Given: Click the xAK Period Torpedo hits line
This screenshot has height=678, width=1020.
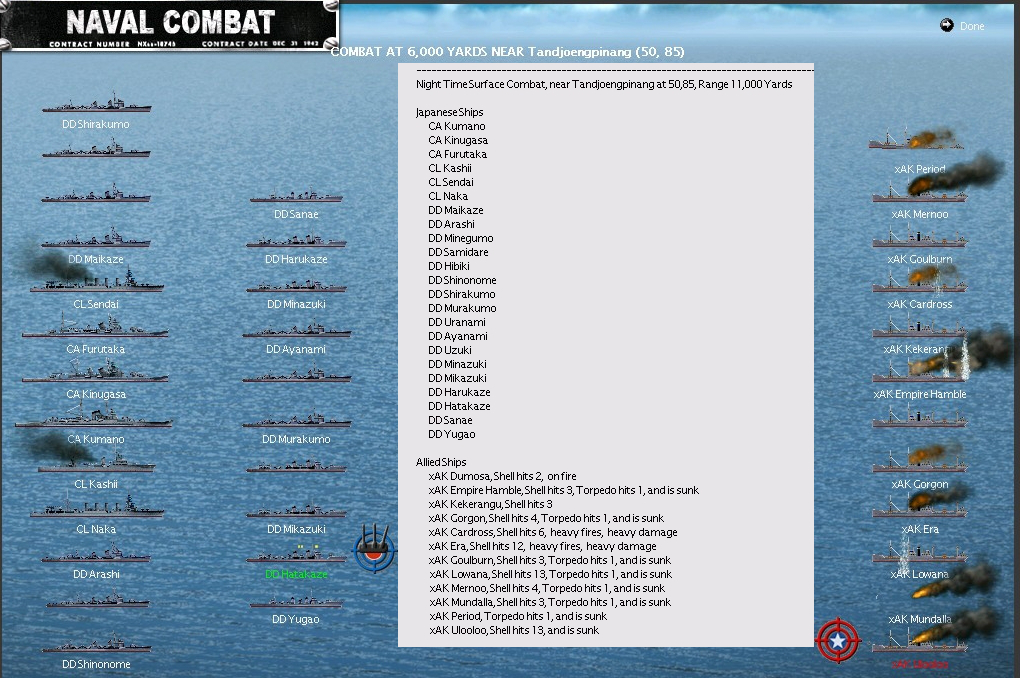Looking at the screenshot, I should click(518, 616).
